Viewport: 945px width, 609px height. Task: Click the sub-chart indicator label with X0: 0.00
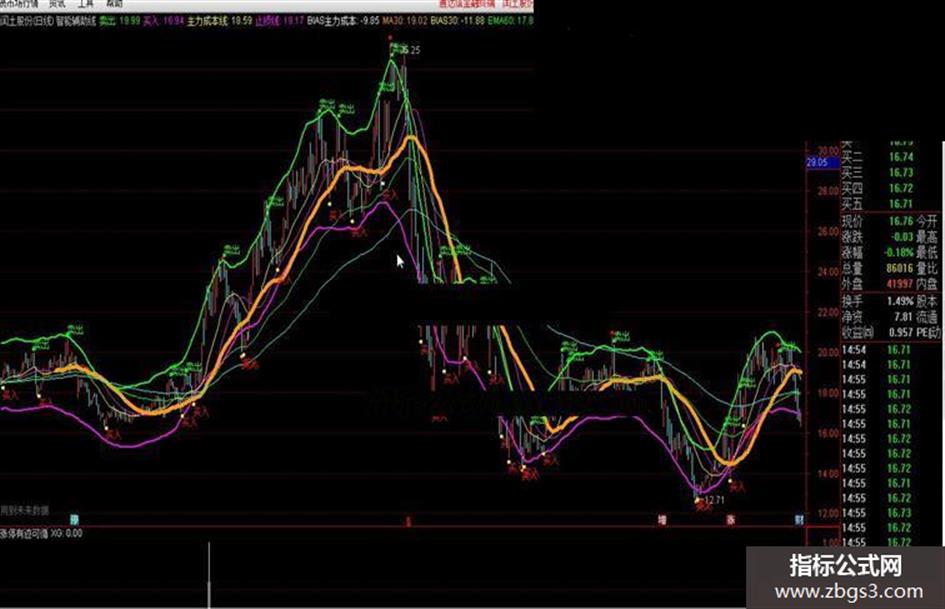coord(41,534)
